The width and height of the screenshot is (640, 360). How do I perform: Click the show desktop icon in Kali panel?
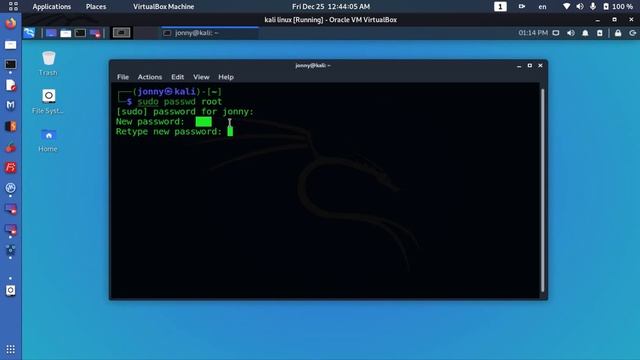coord(51,33)
